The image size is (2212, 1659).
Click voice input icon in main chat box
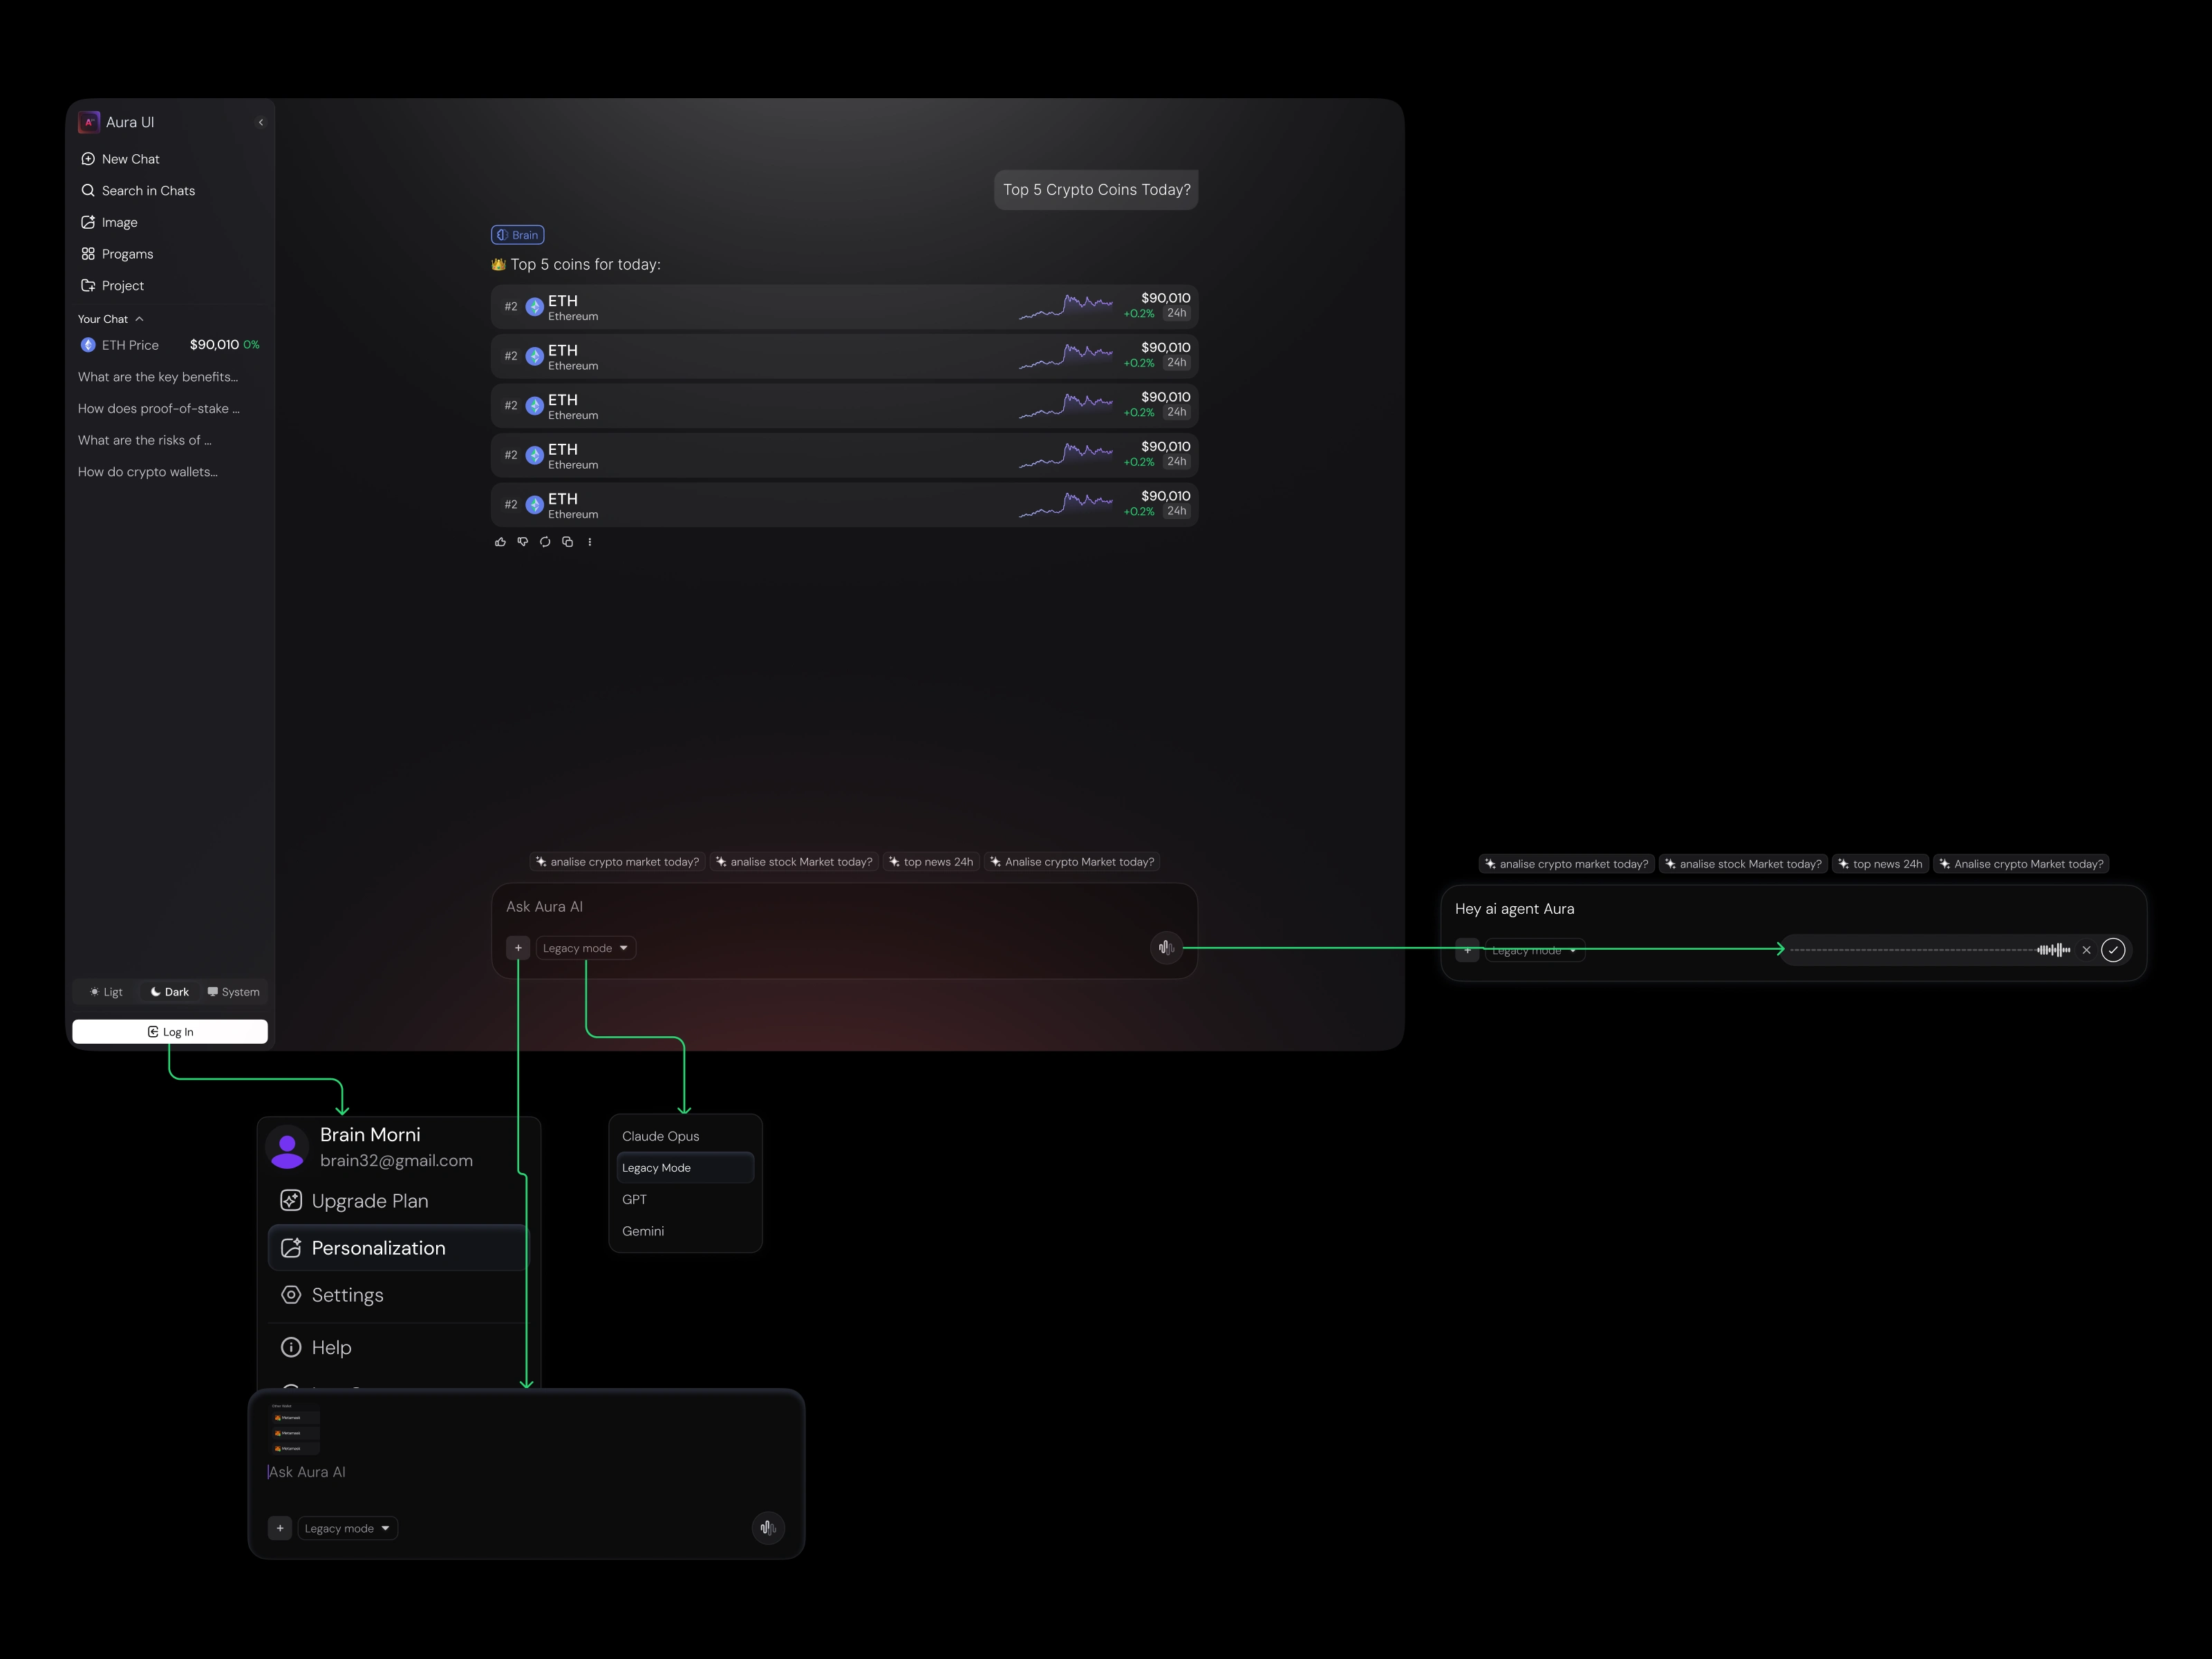tap(1165, 948)
